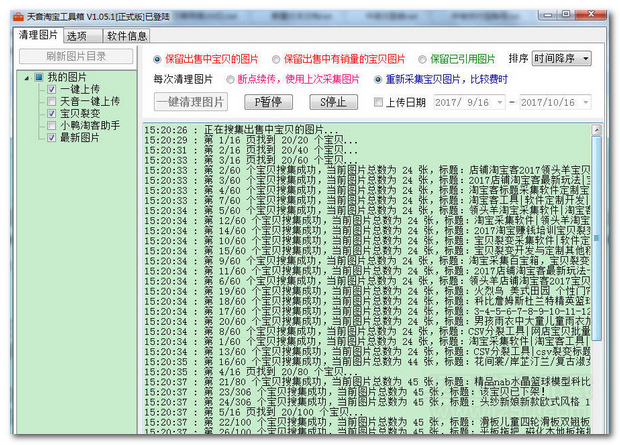Select 保留出售中宝贝的图片 radio option
Viewport: 620px width, 445px height.
(157, 59)
